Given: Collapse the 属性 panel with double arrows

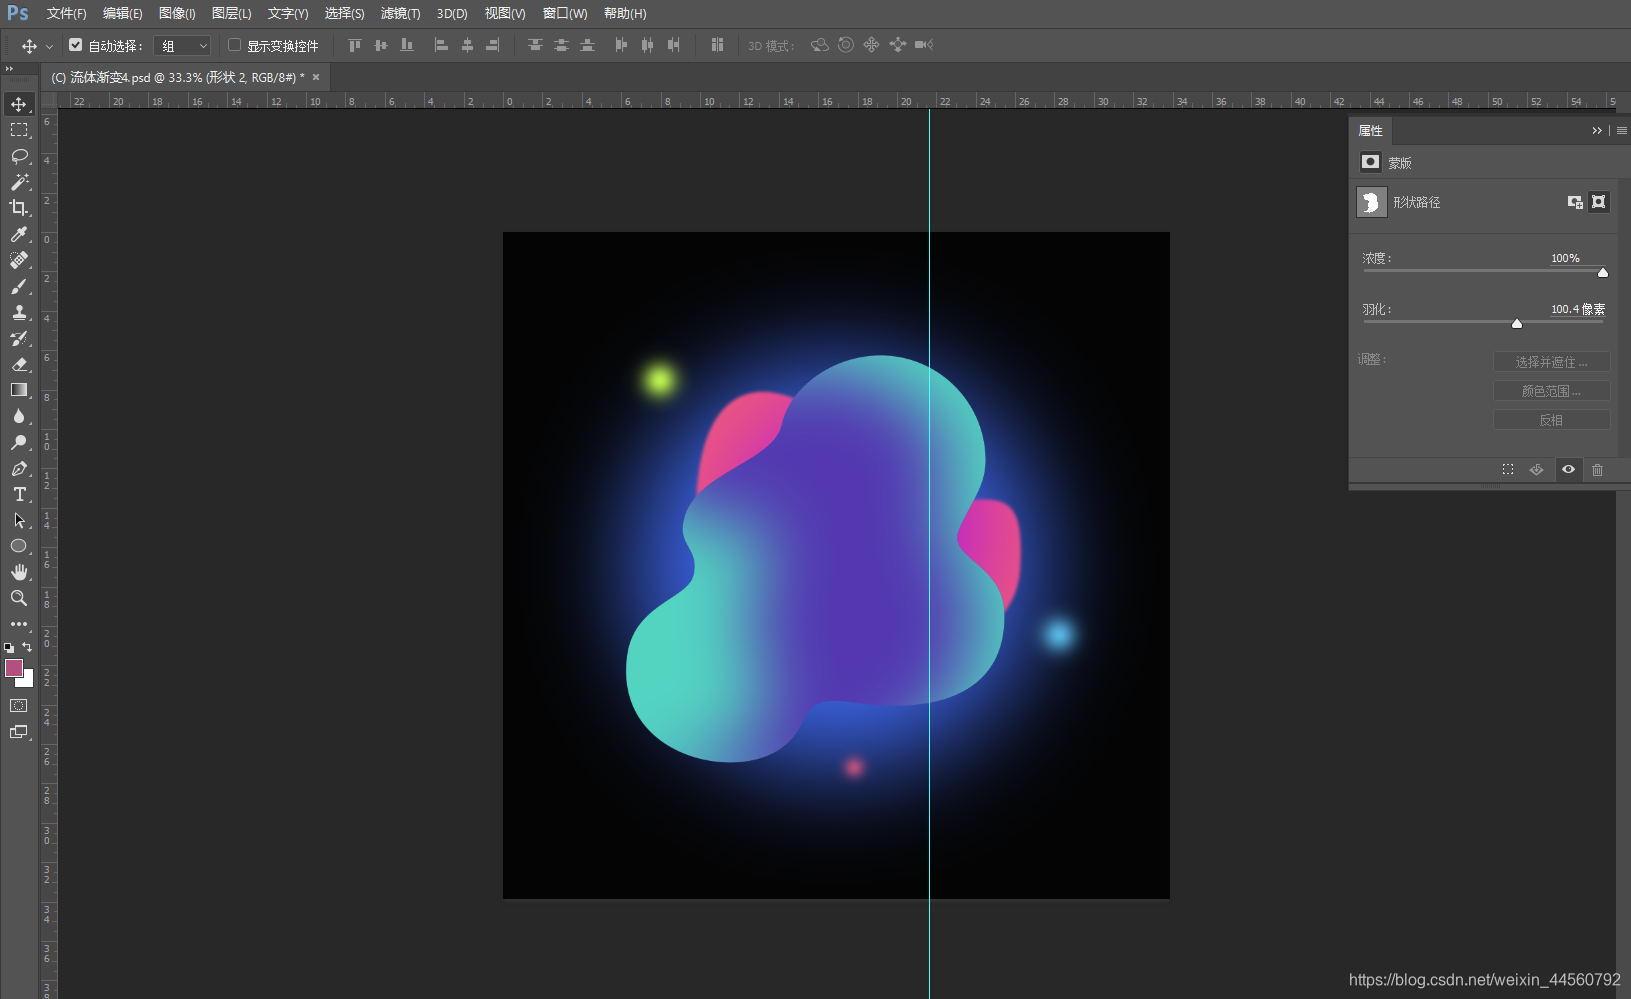Looking at the screenshot, I should pos(1597,130).
